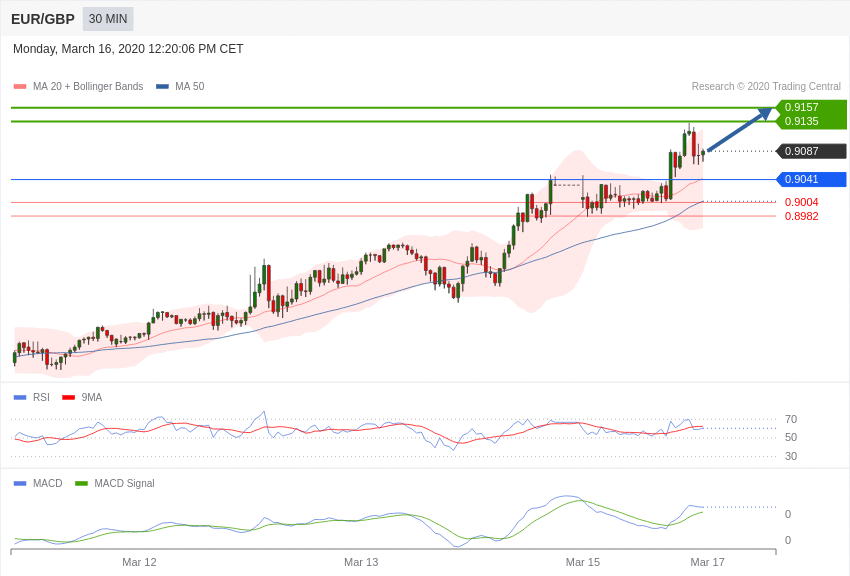Click the 0.9004 red support label
Image resolution: width=850 pixels, height=576 pixels.
(801, 202)
